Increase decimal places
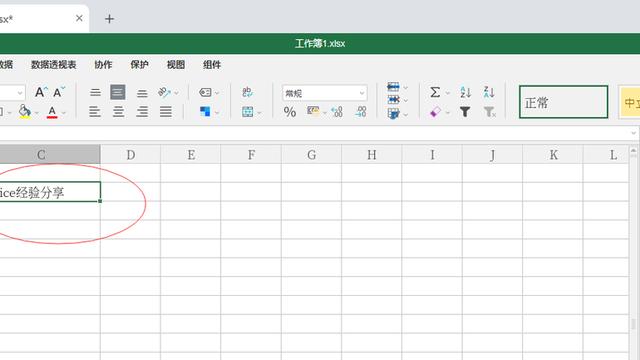640x360 pixels. click(x=361, y=111)
